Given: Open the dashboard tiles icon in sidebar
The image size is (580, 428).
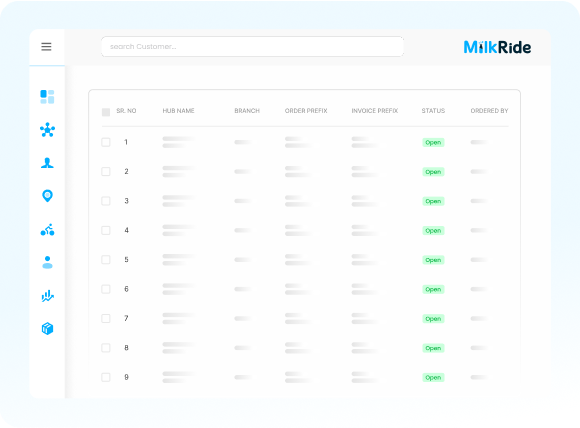Looking at the screenshot, I should (x=47, y=97).
